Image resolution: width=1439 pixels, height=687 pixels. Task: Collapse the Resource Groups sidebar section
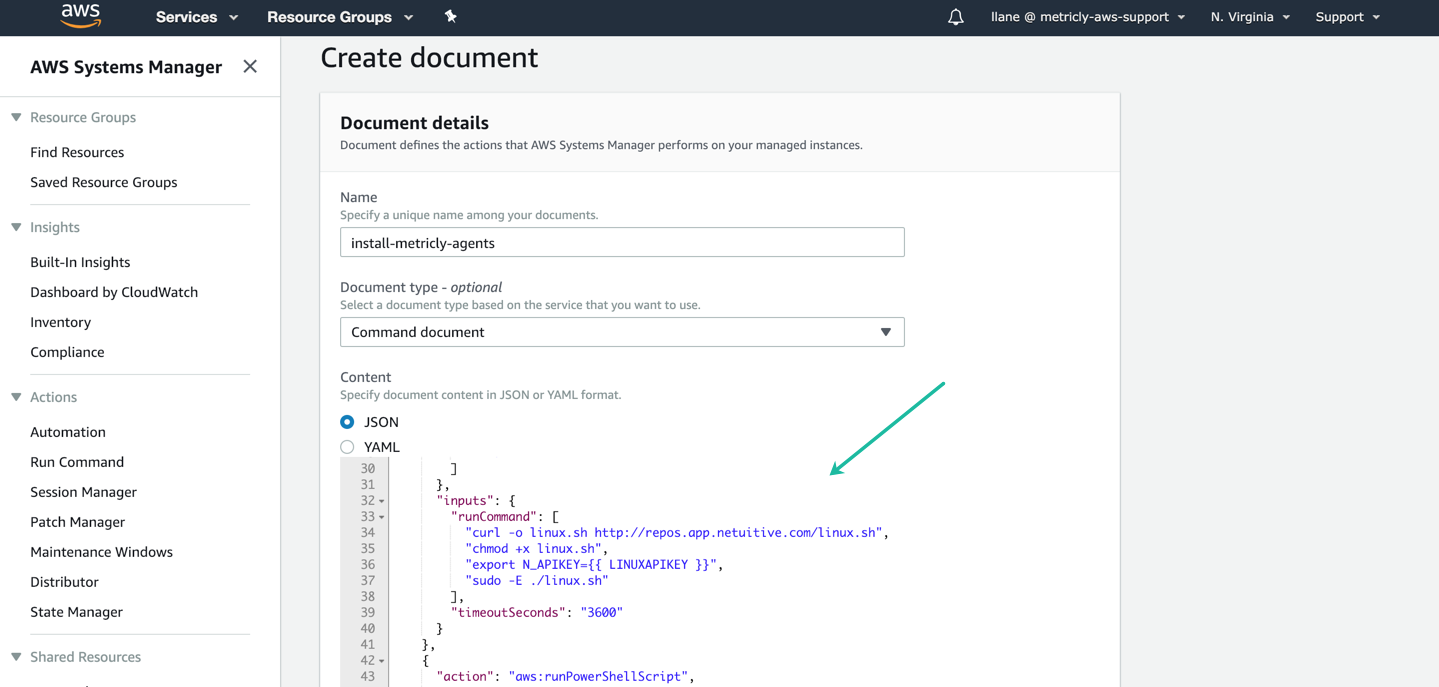(16, 117)
